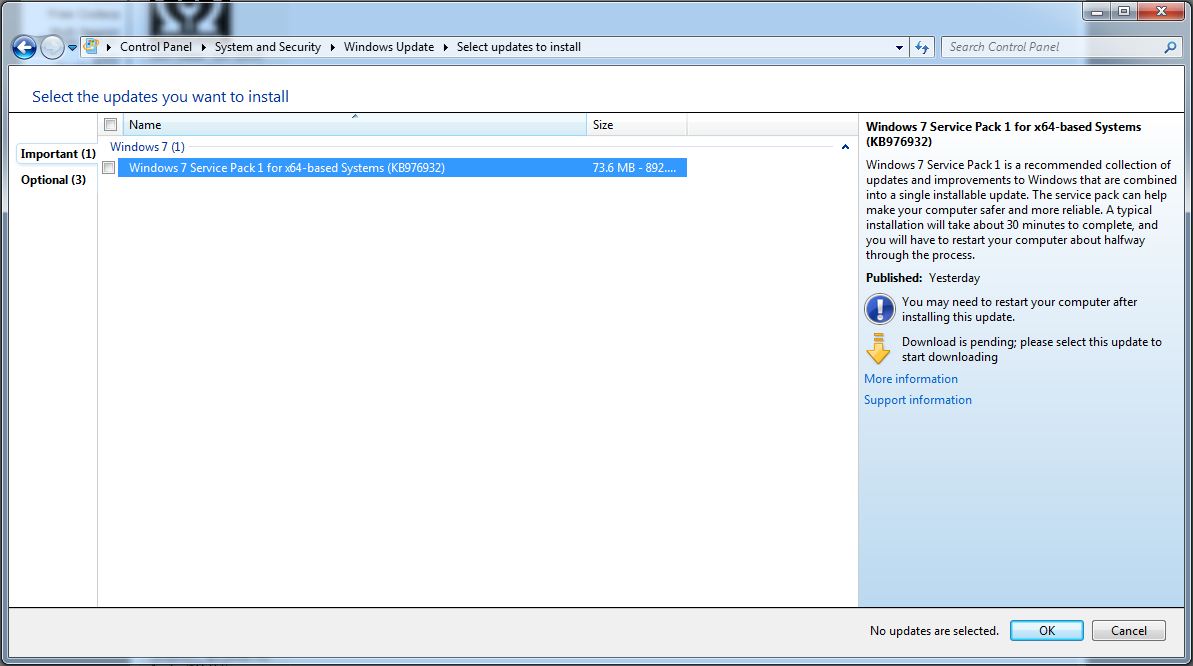Open the recent pages dropdown arrow
The height and width of the screenshot is (666, 1193).
point(72,47)
